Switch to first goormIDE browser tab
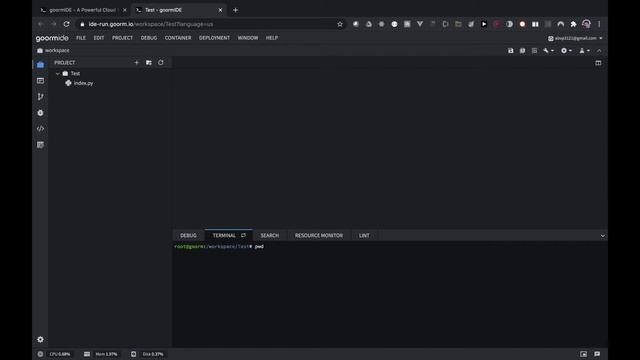This screenshot has width=640, height=360. 83,10
